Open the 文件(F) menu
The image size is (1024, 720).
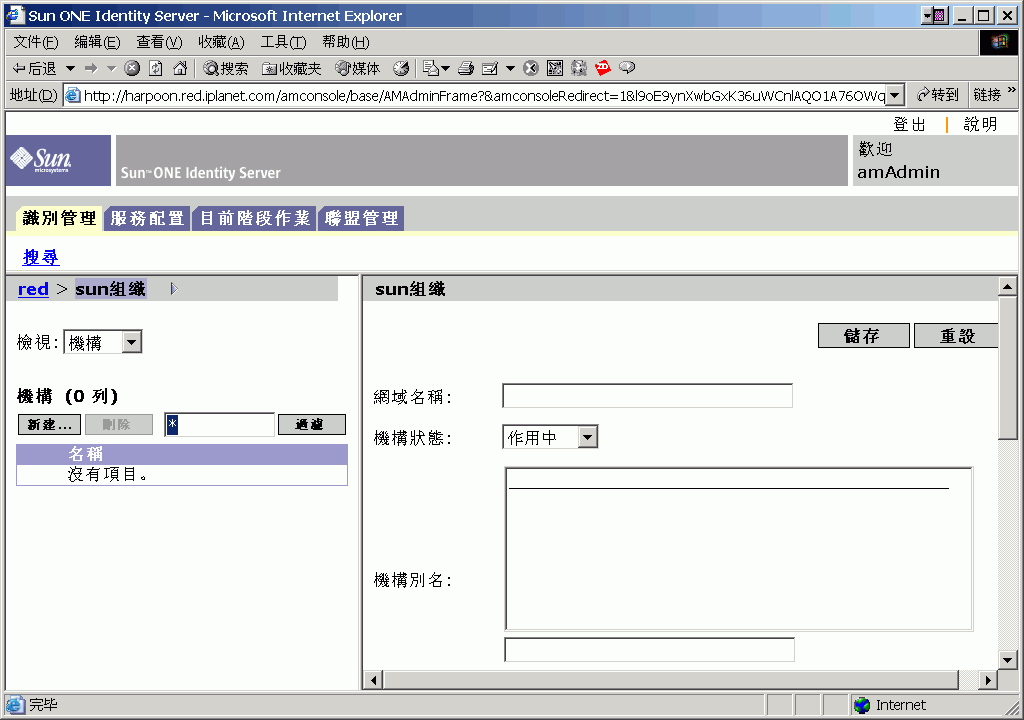pyautogui.click(x=36, y=42)
